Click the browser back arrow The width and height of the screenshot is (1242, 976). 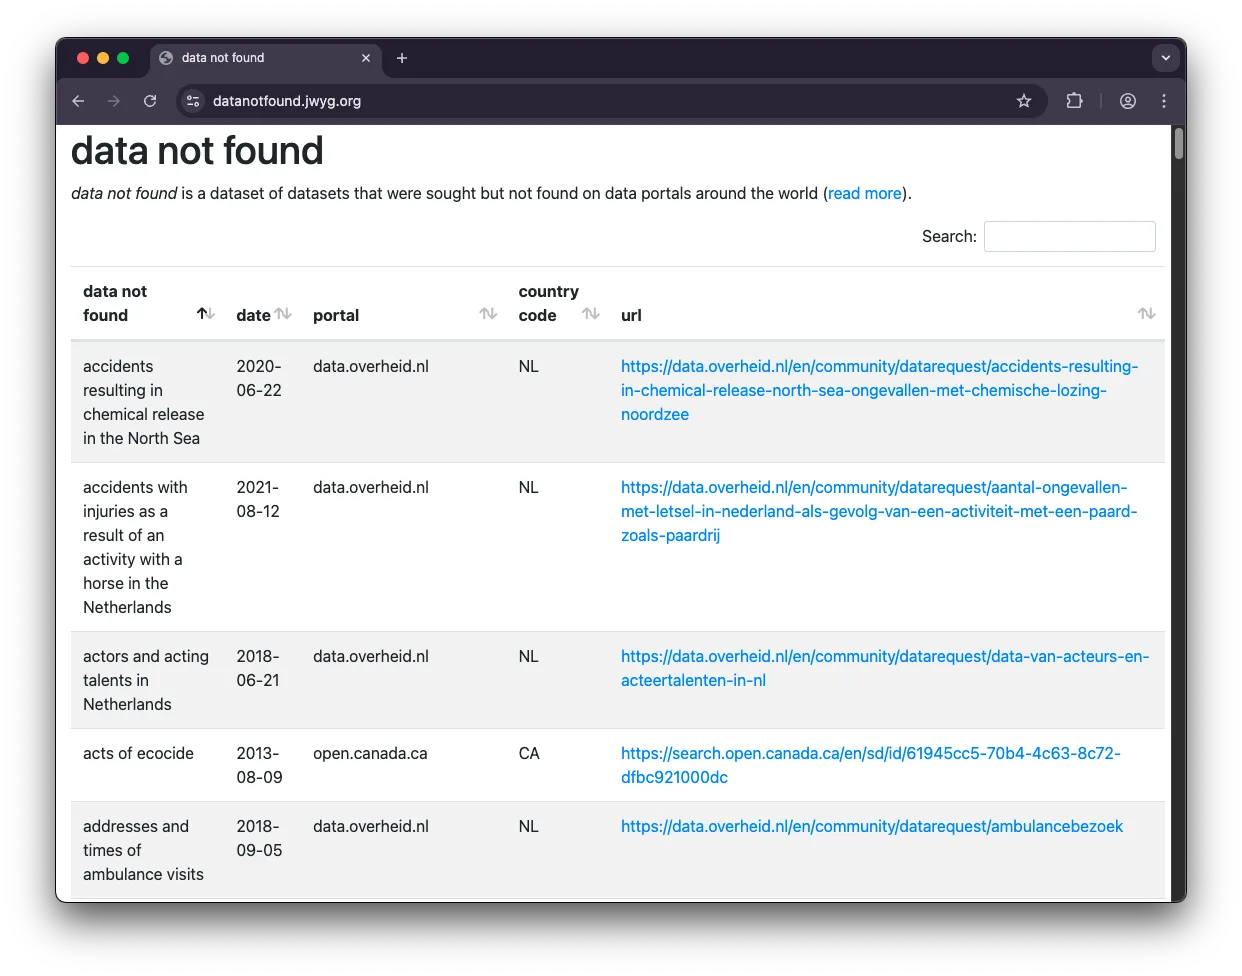coord(78,101)
